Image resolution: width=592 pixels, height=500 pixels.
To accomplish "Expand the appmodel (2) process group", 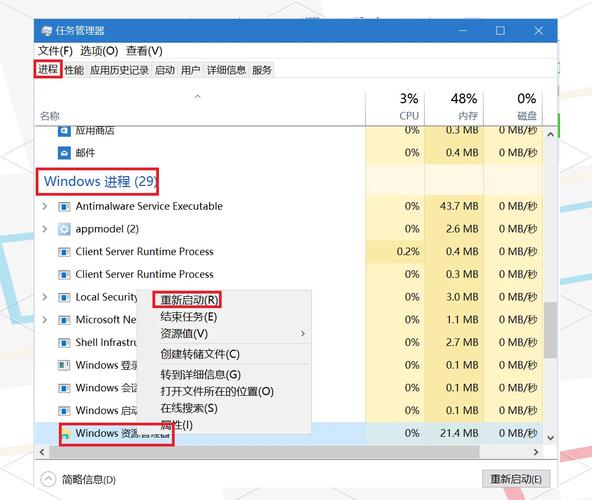I will pyautogui.click(x=45, y=229).
